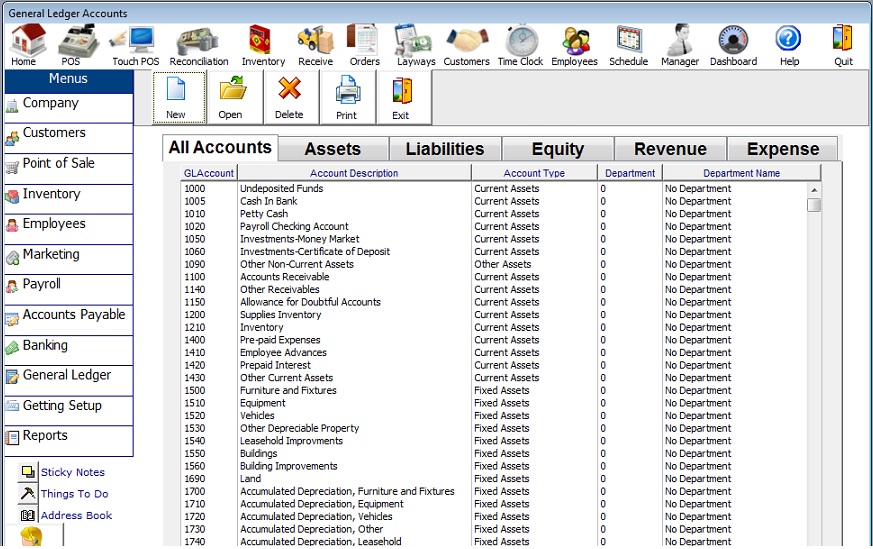Image resolution: width=873 pixels, height=549 pixels.
Task: Open the Dashboard gauge icon
Action: coord(733,45)
